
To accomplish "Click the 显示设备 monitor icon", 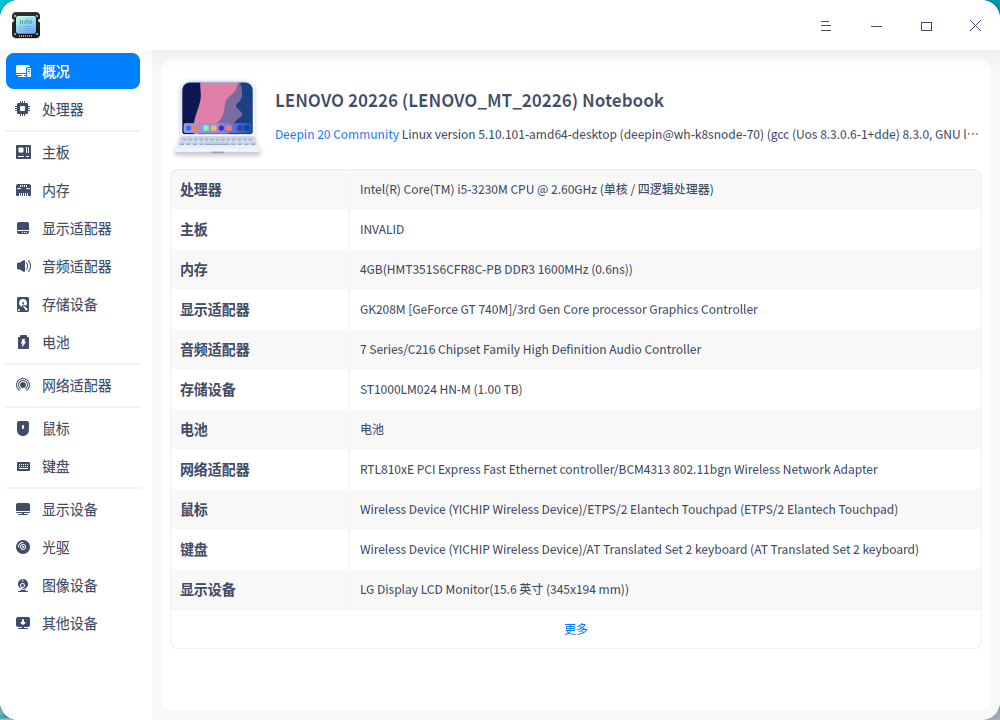I will click(24, 510).
